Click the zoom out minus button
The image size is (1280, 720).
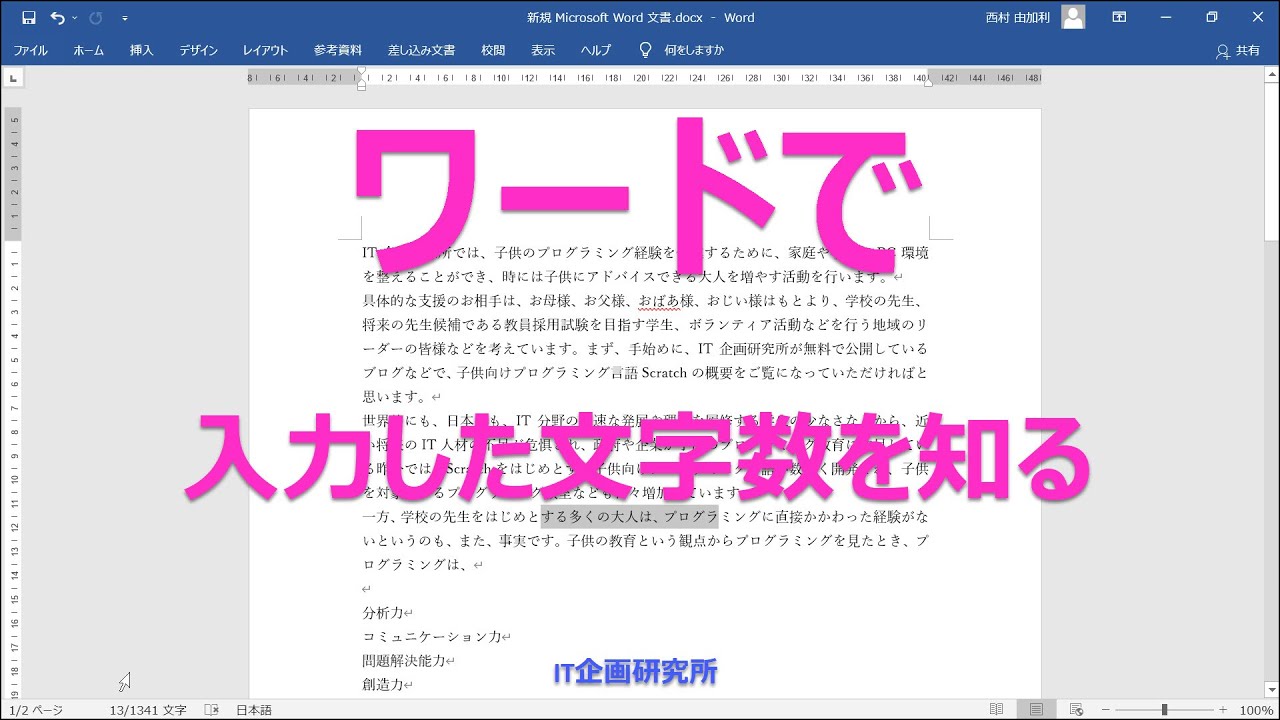point(1104,710)
